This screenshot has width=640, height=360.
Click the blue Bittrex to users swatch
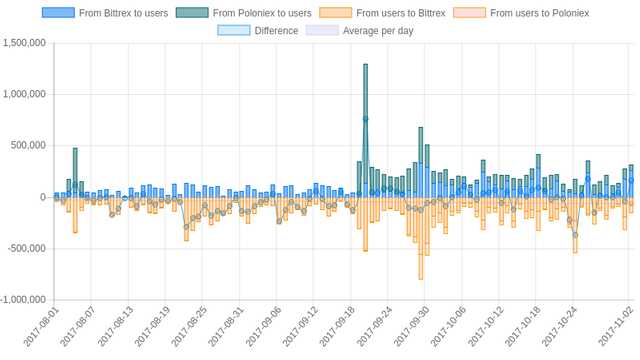point(58,13)
